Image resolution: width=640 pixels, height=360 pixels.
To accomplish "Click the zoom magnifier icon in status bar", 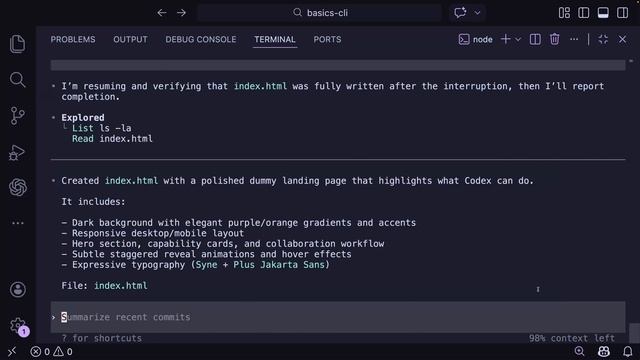I will pos(579,351).
